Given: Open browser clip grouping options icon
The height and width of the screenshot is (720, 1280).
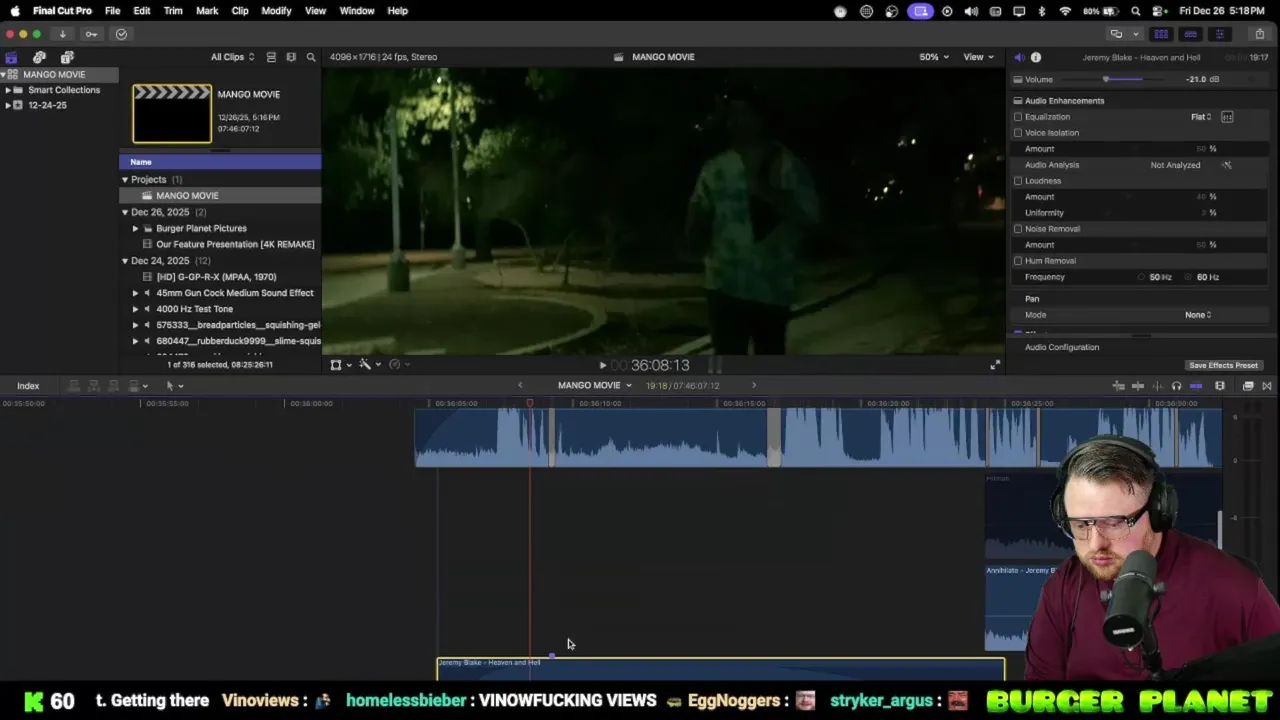Looking at the screenshot, I should 291,57.
